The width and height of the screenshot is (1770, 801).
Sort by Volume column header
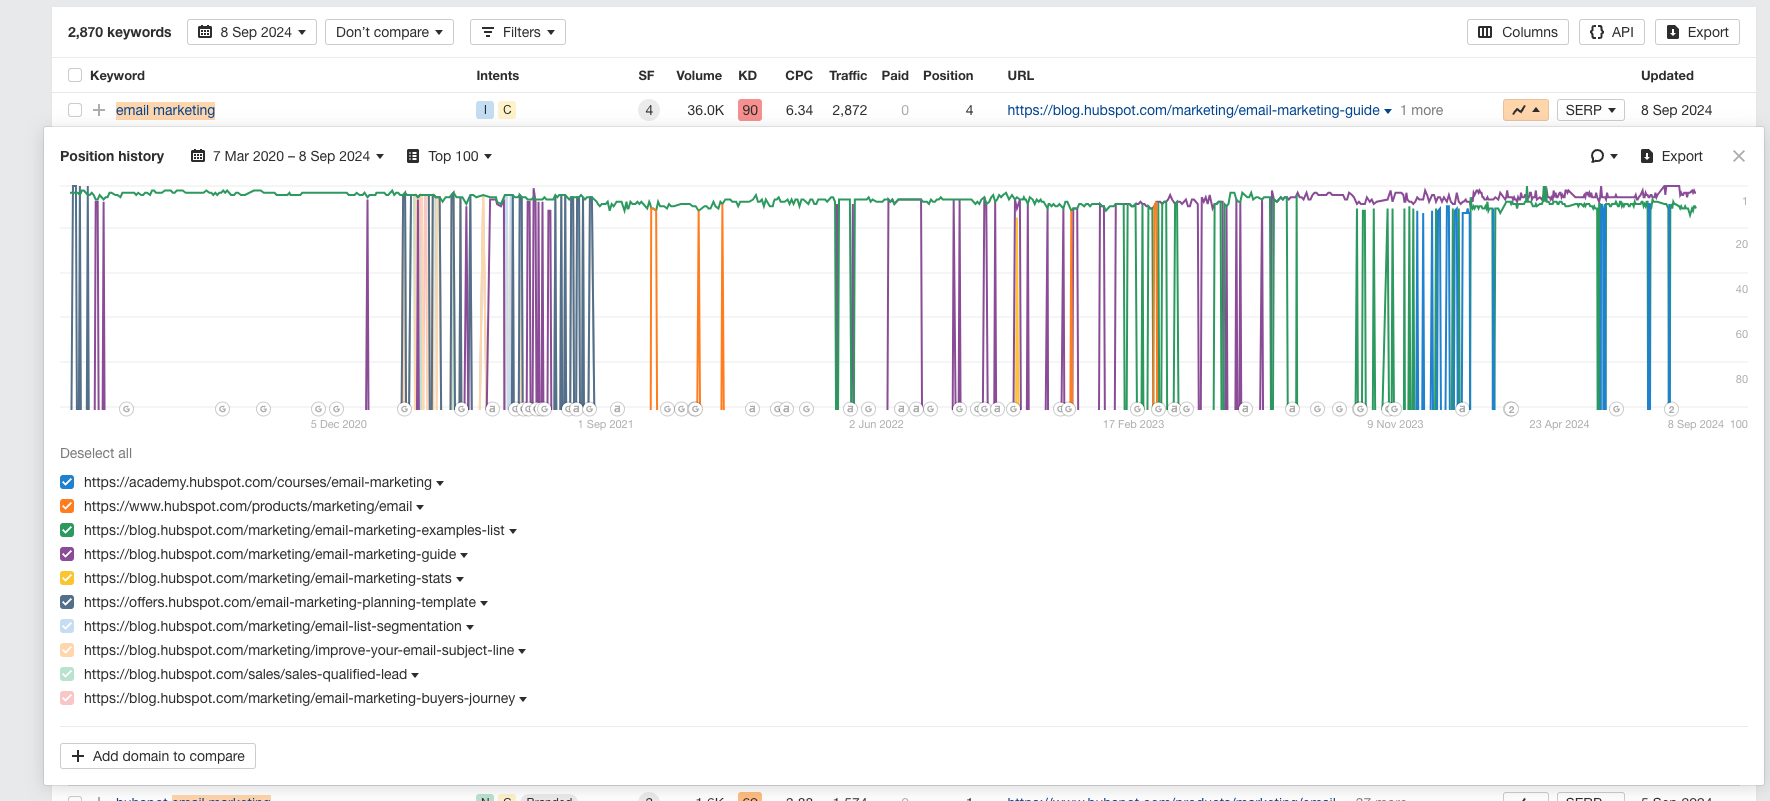[699, 75]
